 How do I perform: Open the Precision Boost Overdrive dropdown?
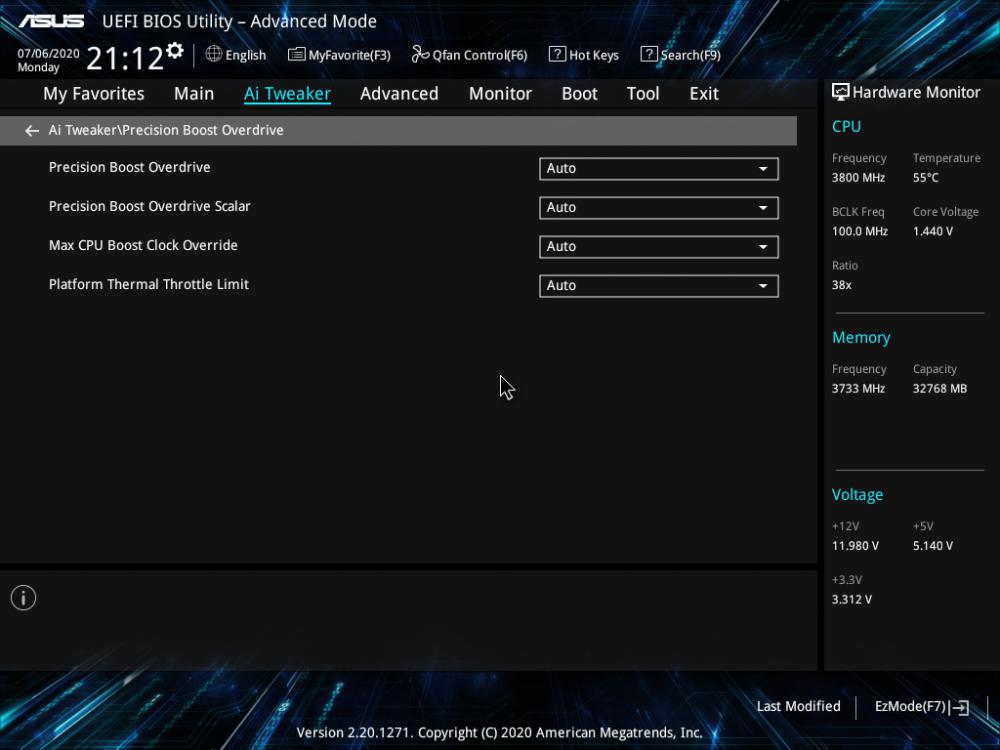(x=659, y=169)
